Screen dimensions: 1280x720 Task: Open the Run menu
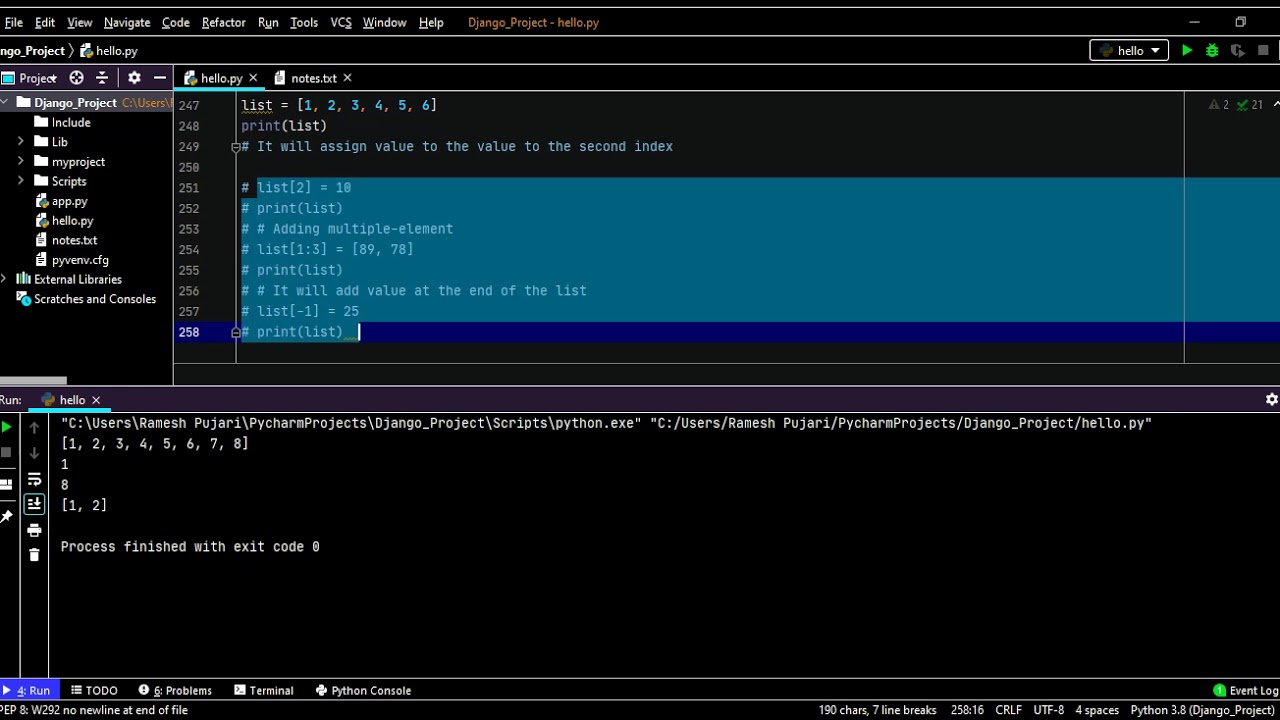pos(268,22)
